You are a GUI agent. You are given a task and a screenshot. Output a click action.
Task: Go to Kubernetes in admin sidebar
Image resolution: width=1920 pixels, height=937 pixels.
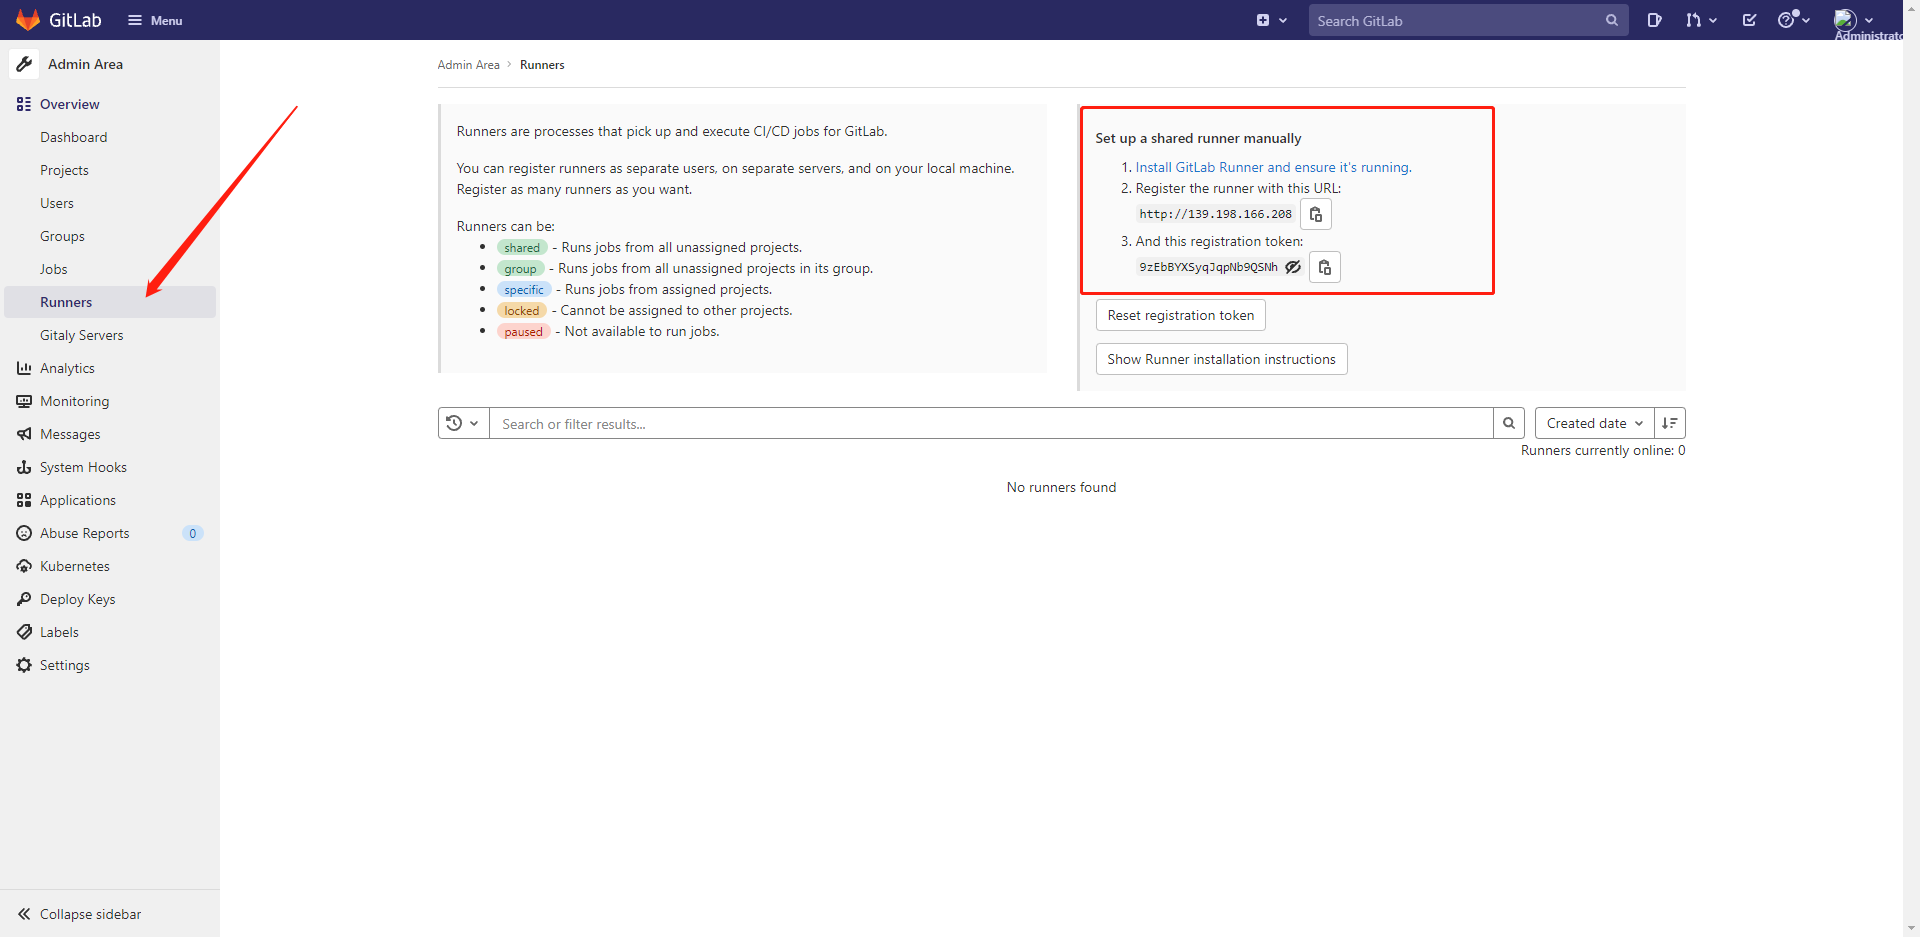[x=75, y=566]
